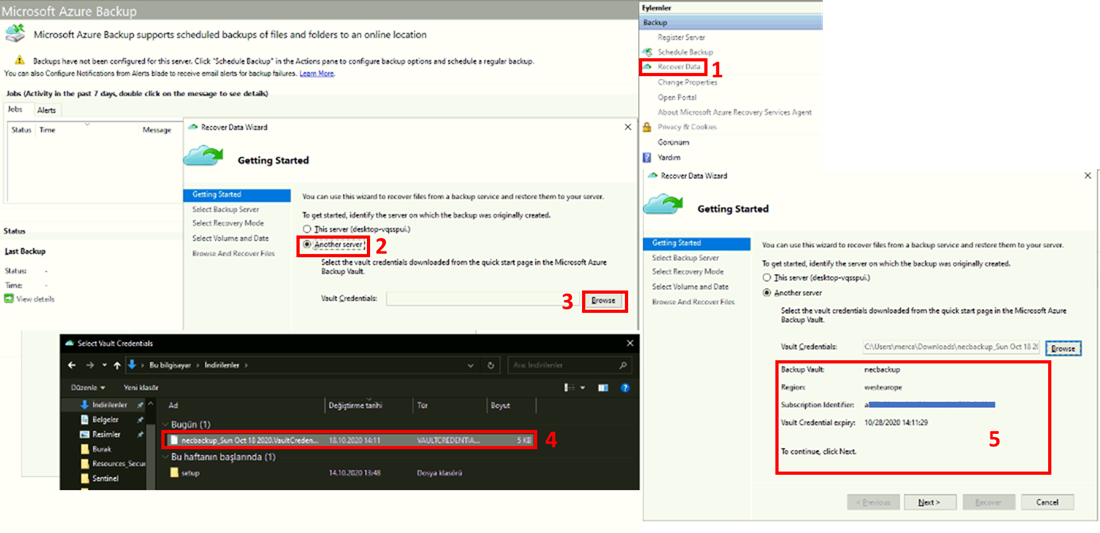Click Browse in the left wizard

(x=603, y=300)
